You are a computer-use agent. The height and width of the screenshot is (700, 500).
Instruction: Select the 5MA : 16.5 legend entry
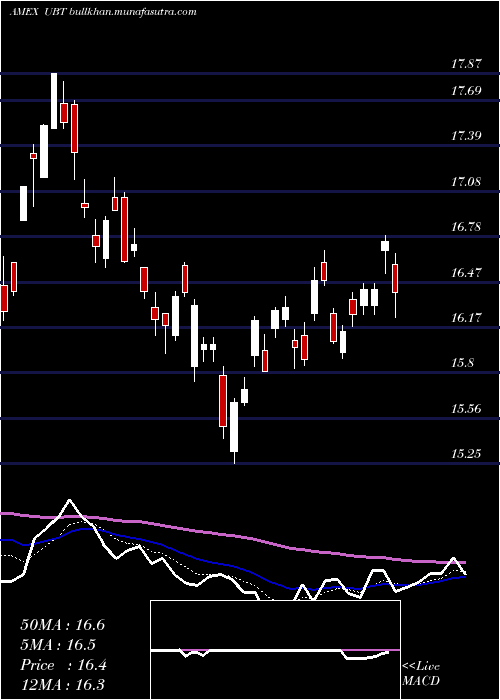point(58,645)
